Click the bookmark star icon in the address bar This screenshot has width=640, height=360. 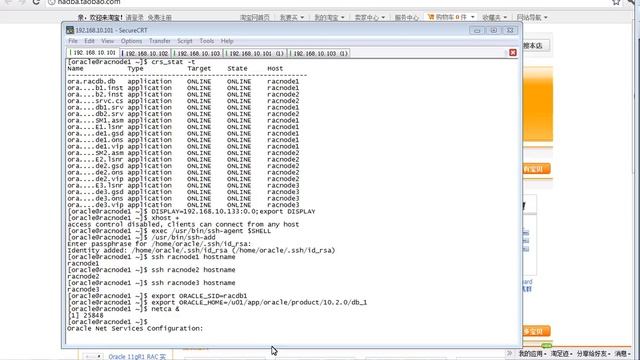[x=616, y=2]
